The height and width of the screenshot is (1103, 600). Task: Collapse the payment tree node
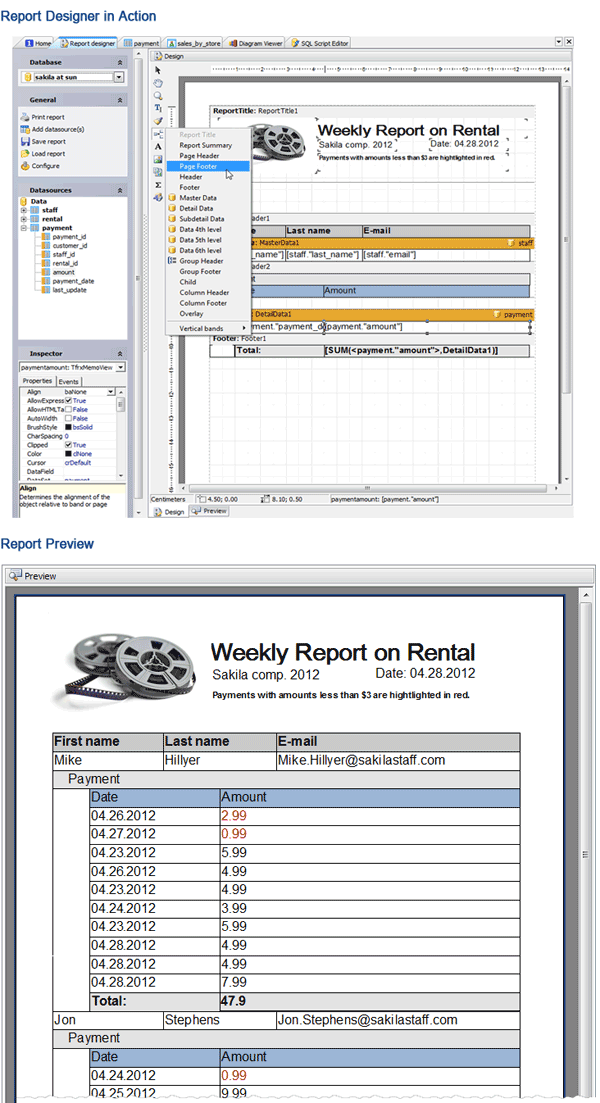(24, 228)
